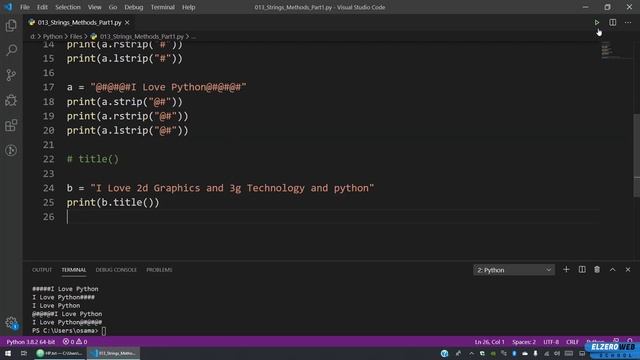Close the terminal panel
The width and height of the screenshot is (640, 360).
[628, 269]
